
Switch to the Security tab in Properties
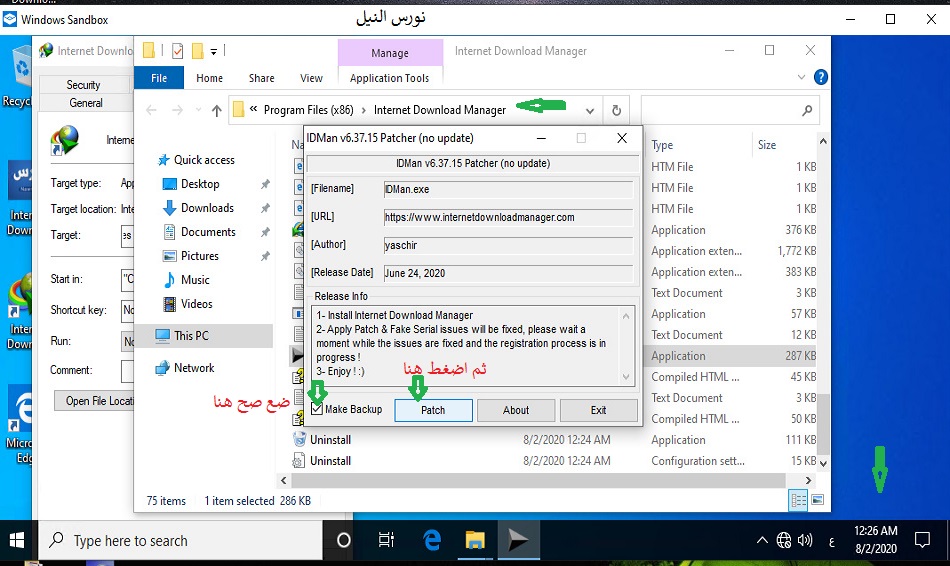tap(84, 85)
